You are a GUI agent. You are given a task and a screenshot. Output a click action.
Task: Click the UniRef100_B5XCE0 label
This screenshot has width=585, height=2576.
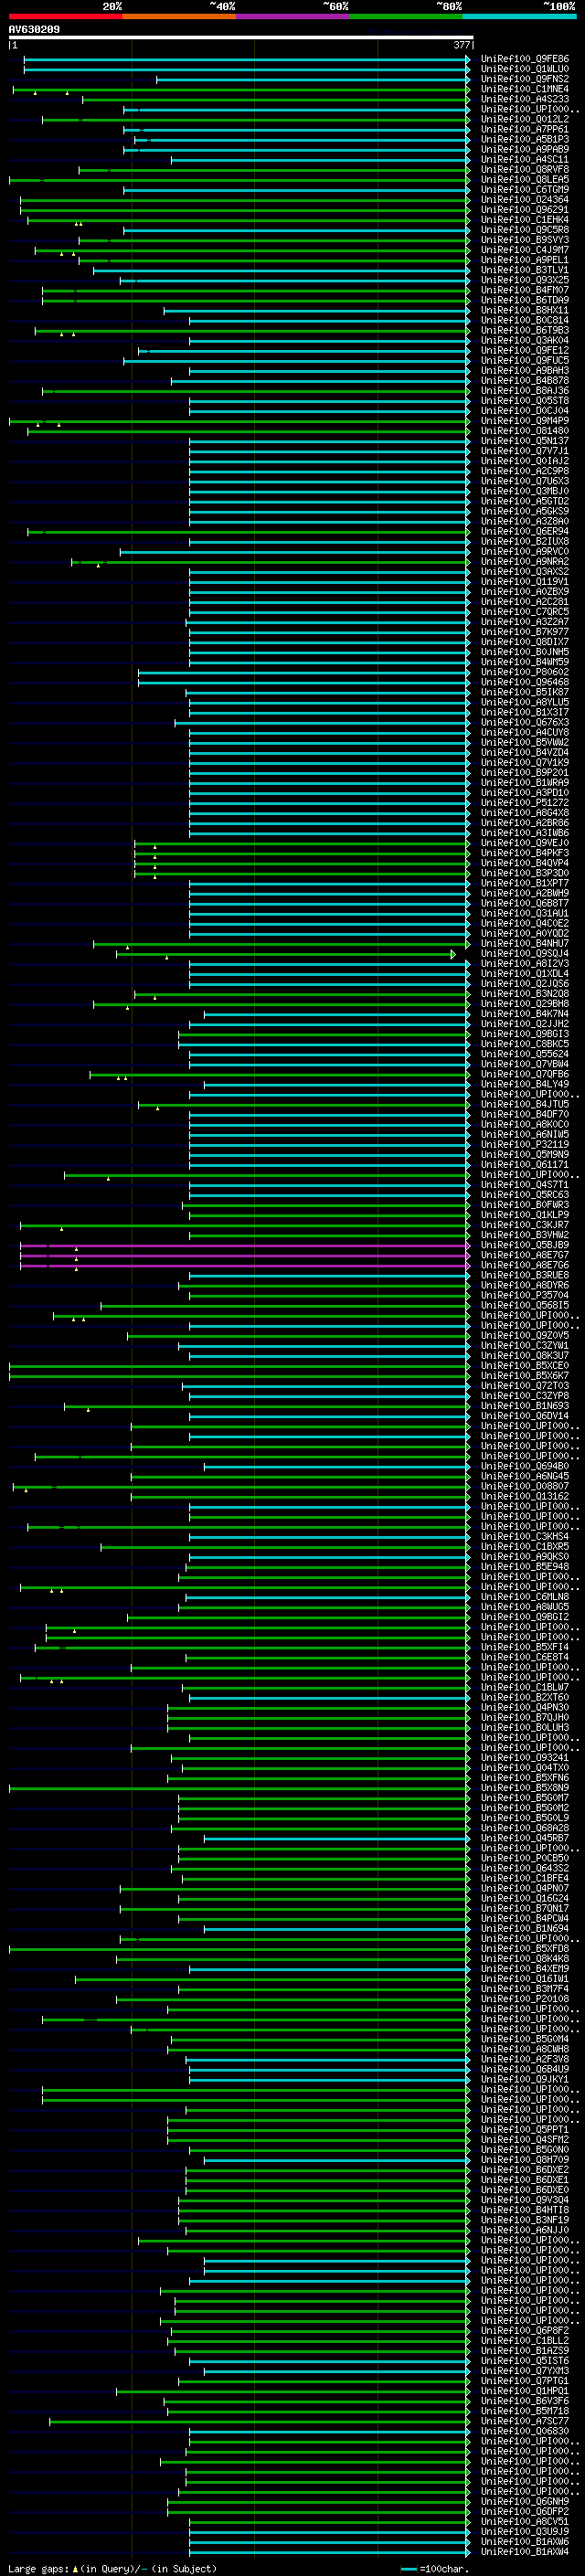[x=524, y=1366]
